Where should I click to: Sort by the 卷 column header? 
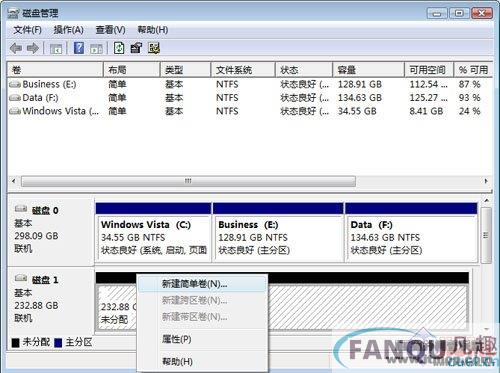point(55,70)
